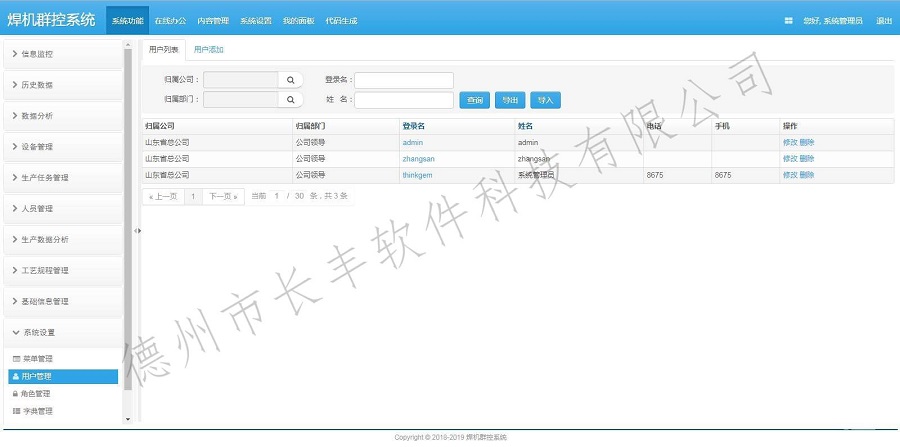Open 菜单管理 with the menu icon
This screenshot has height=447, width=900.
(37, 358)
